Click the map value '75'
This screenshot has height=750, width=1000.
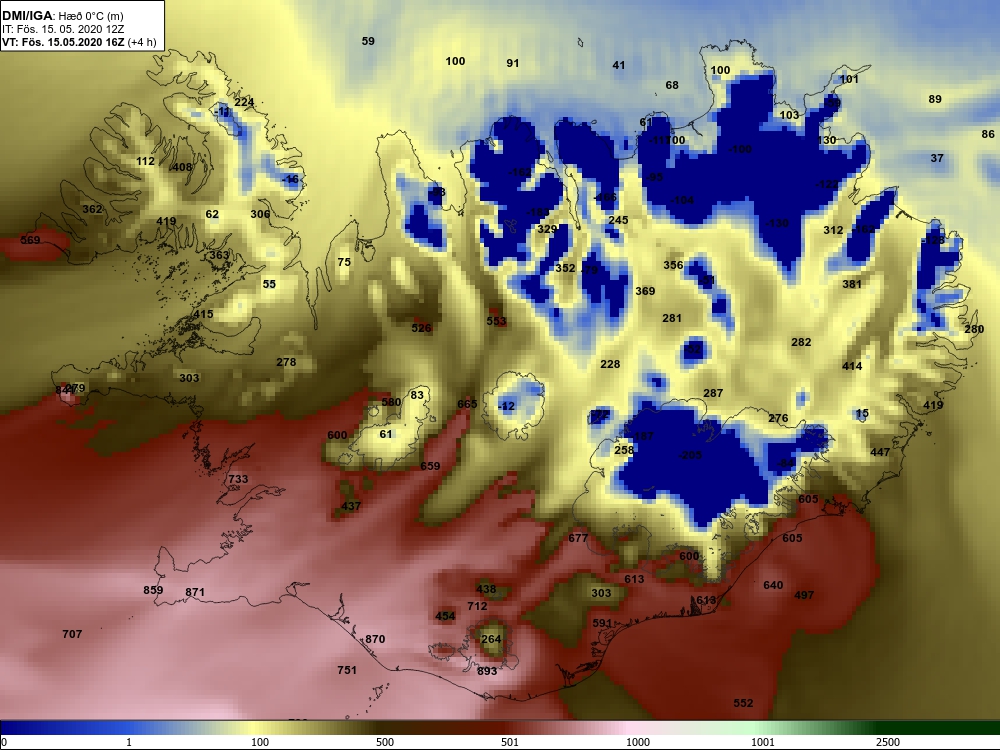[x=344, y=262]
